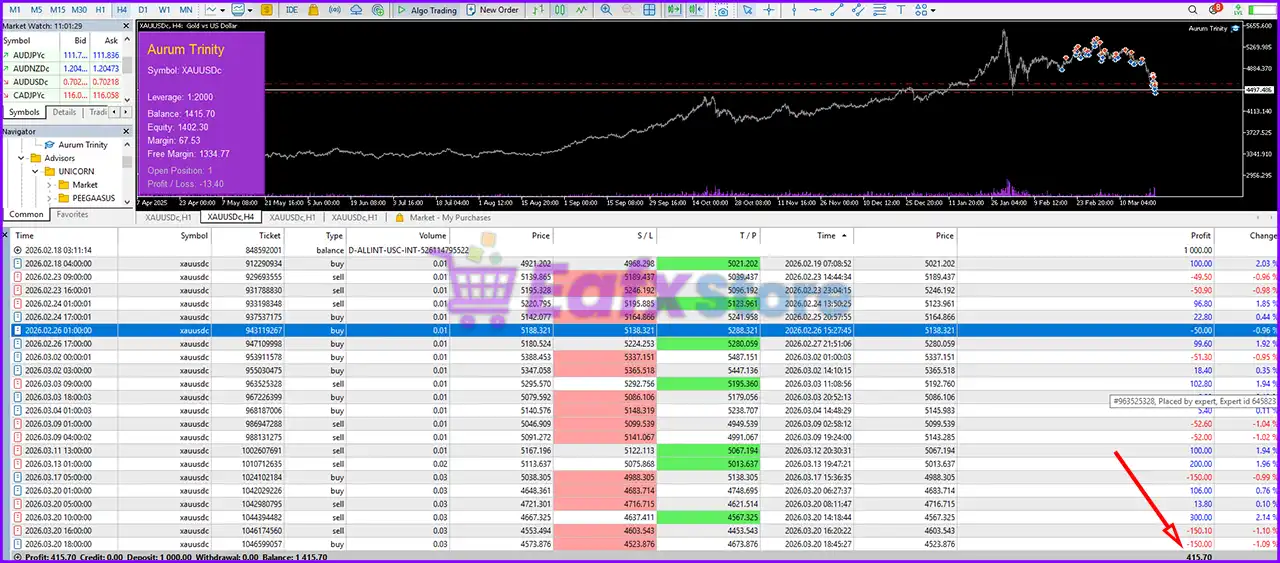The width and height of the screenshot is (1280, 563).
Task: Click the Market shopping bag icon
Action: (x=315, y=10)
